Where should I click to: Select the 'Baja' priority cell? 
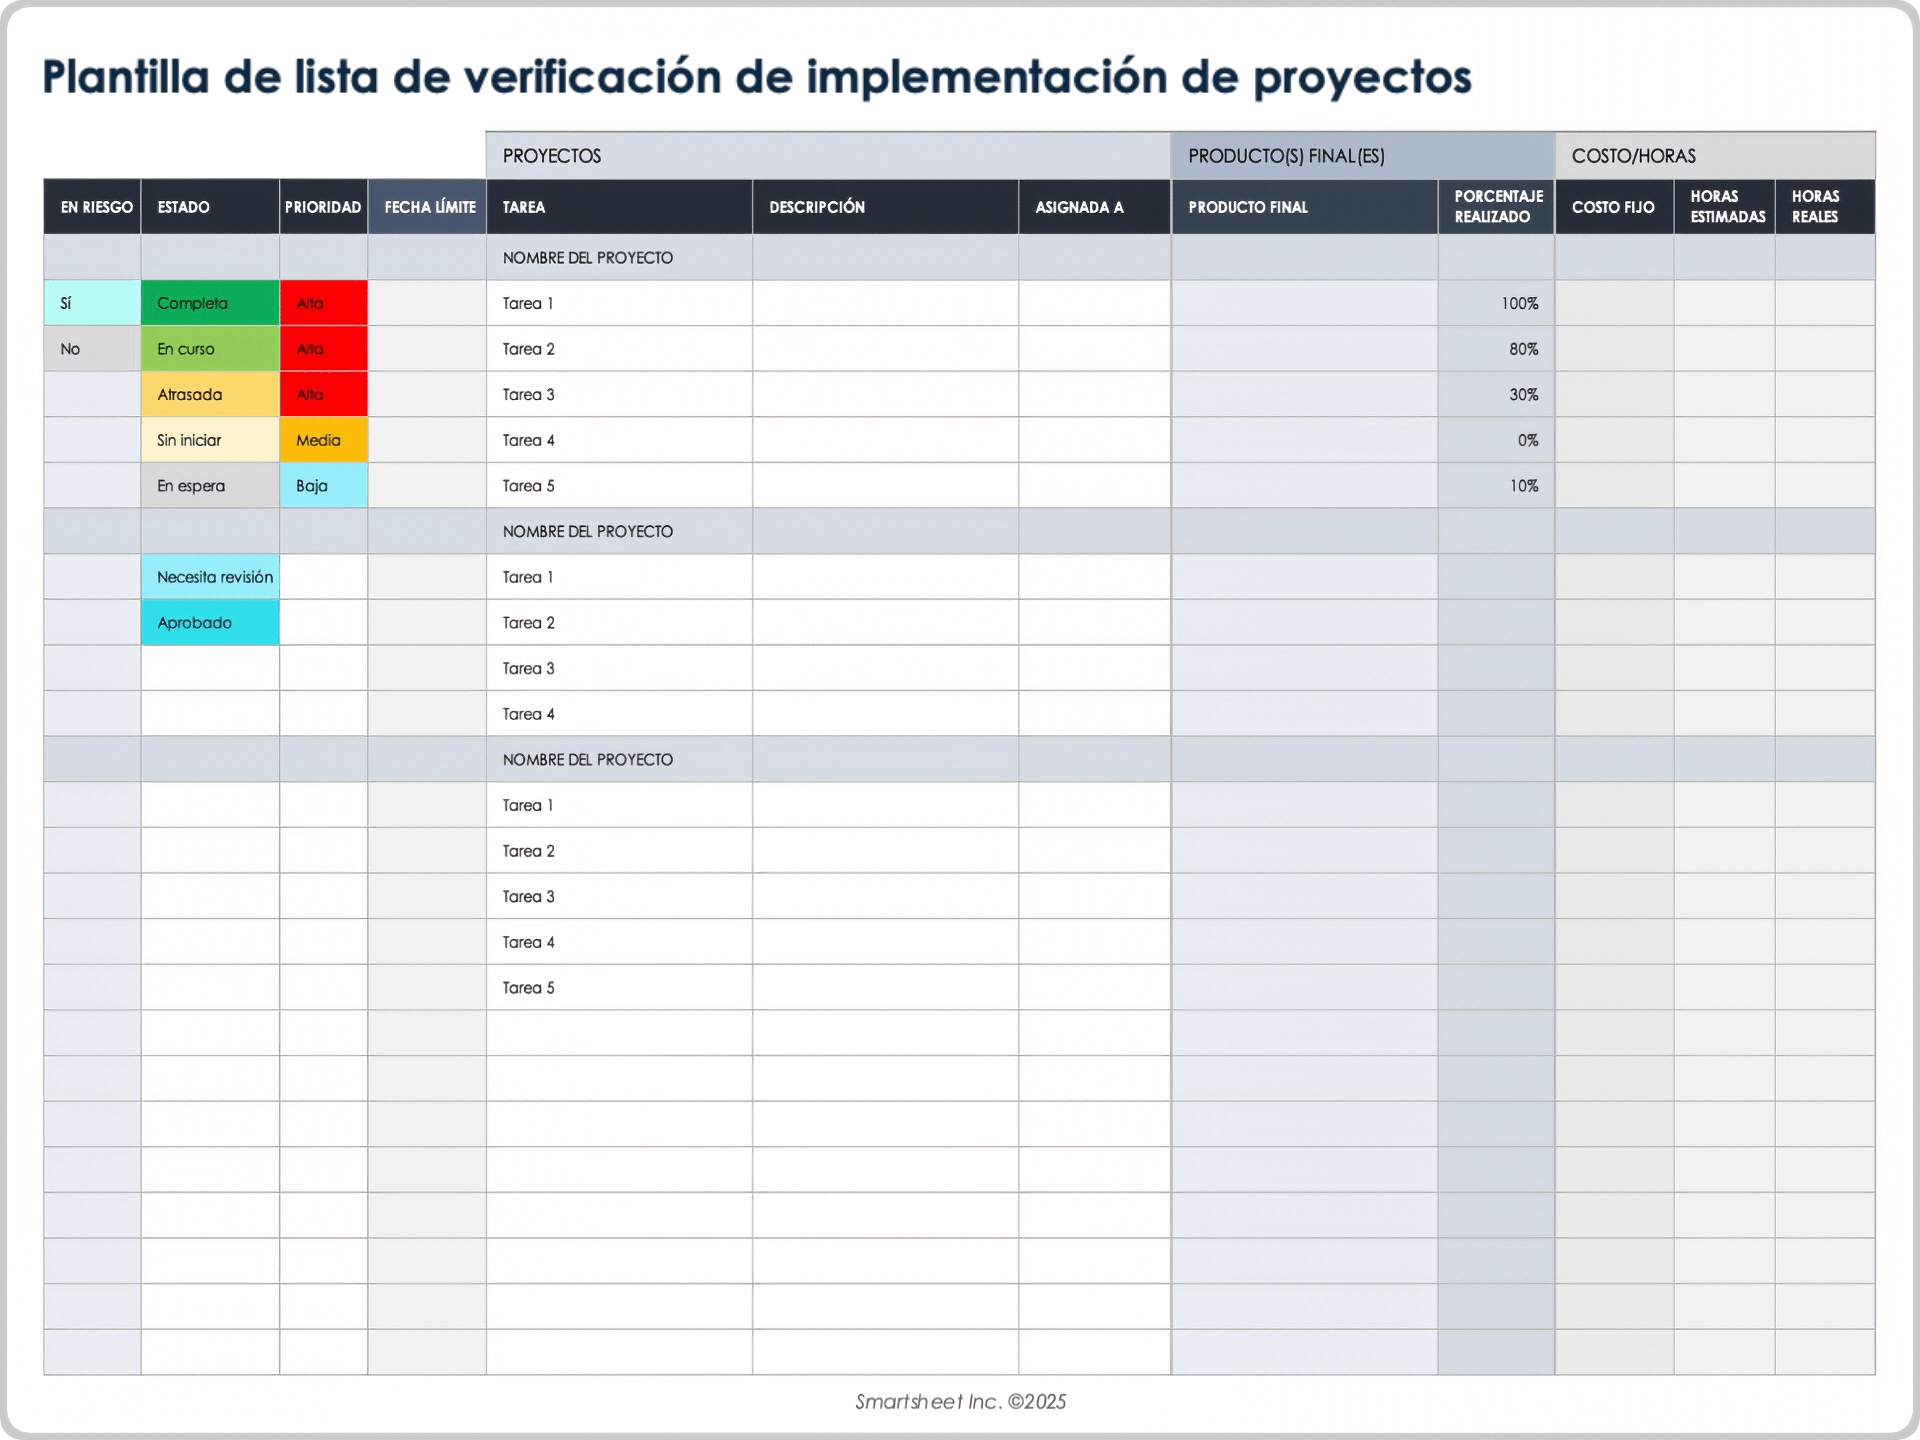[x=323, y=485]
